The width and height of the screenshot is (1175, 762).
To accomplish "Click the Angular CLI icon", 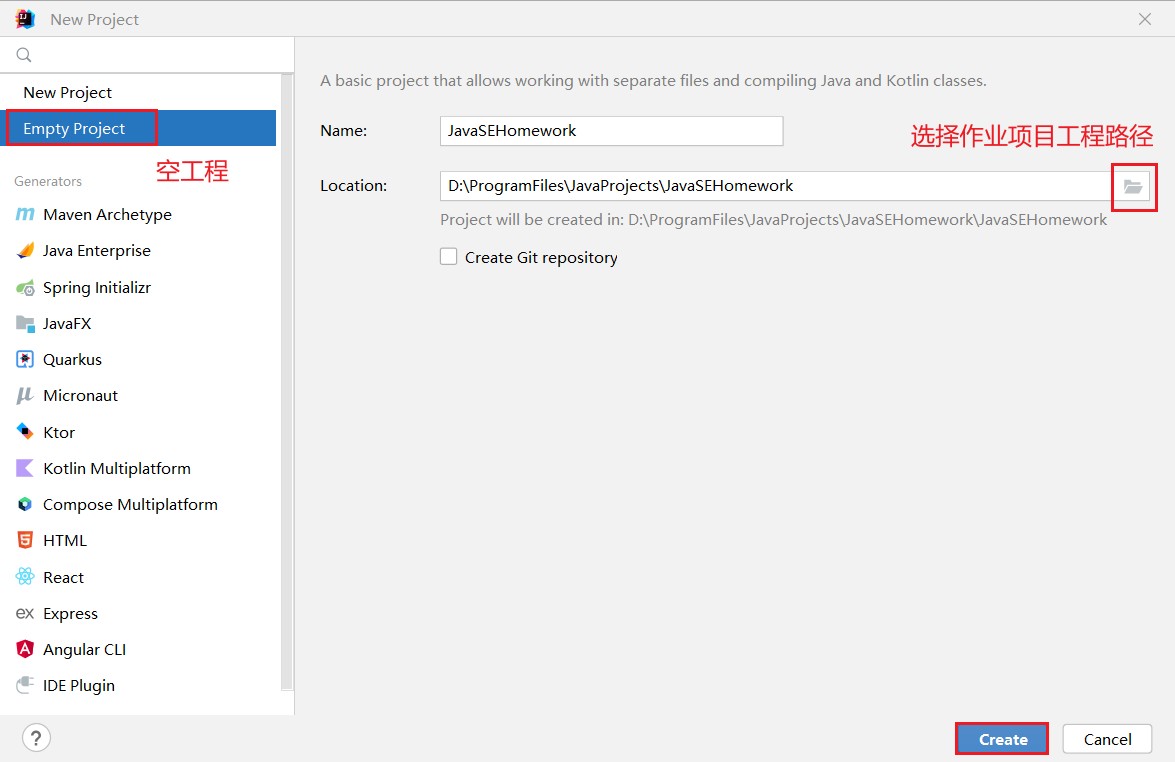I will pyautogui.click(x=25, y=649).
